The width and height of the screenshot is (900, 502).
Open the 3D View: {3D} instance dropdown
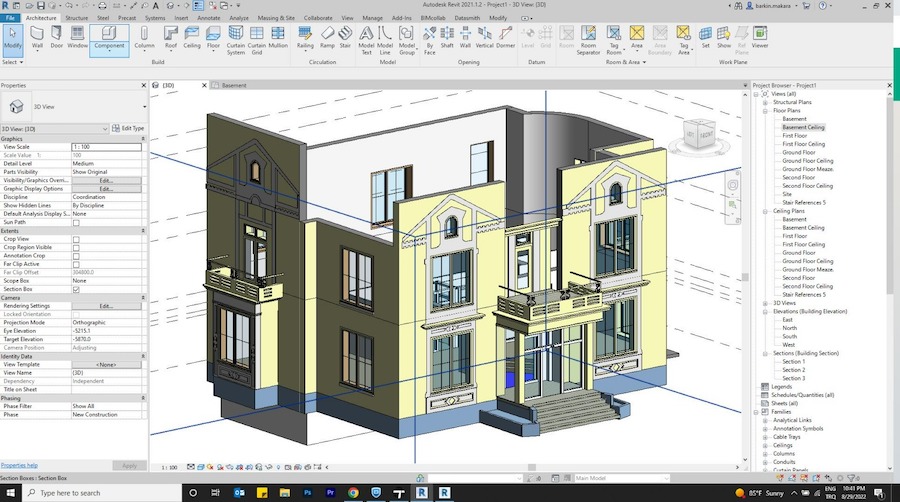tap(104, 129)
